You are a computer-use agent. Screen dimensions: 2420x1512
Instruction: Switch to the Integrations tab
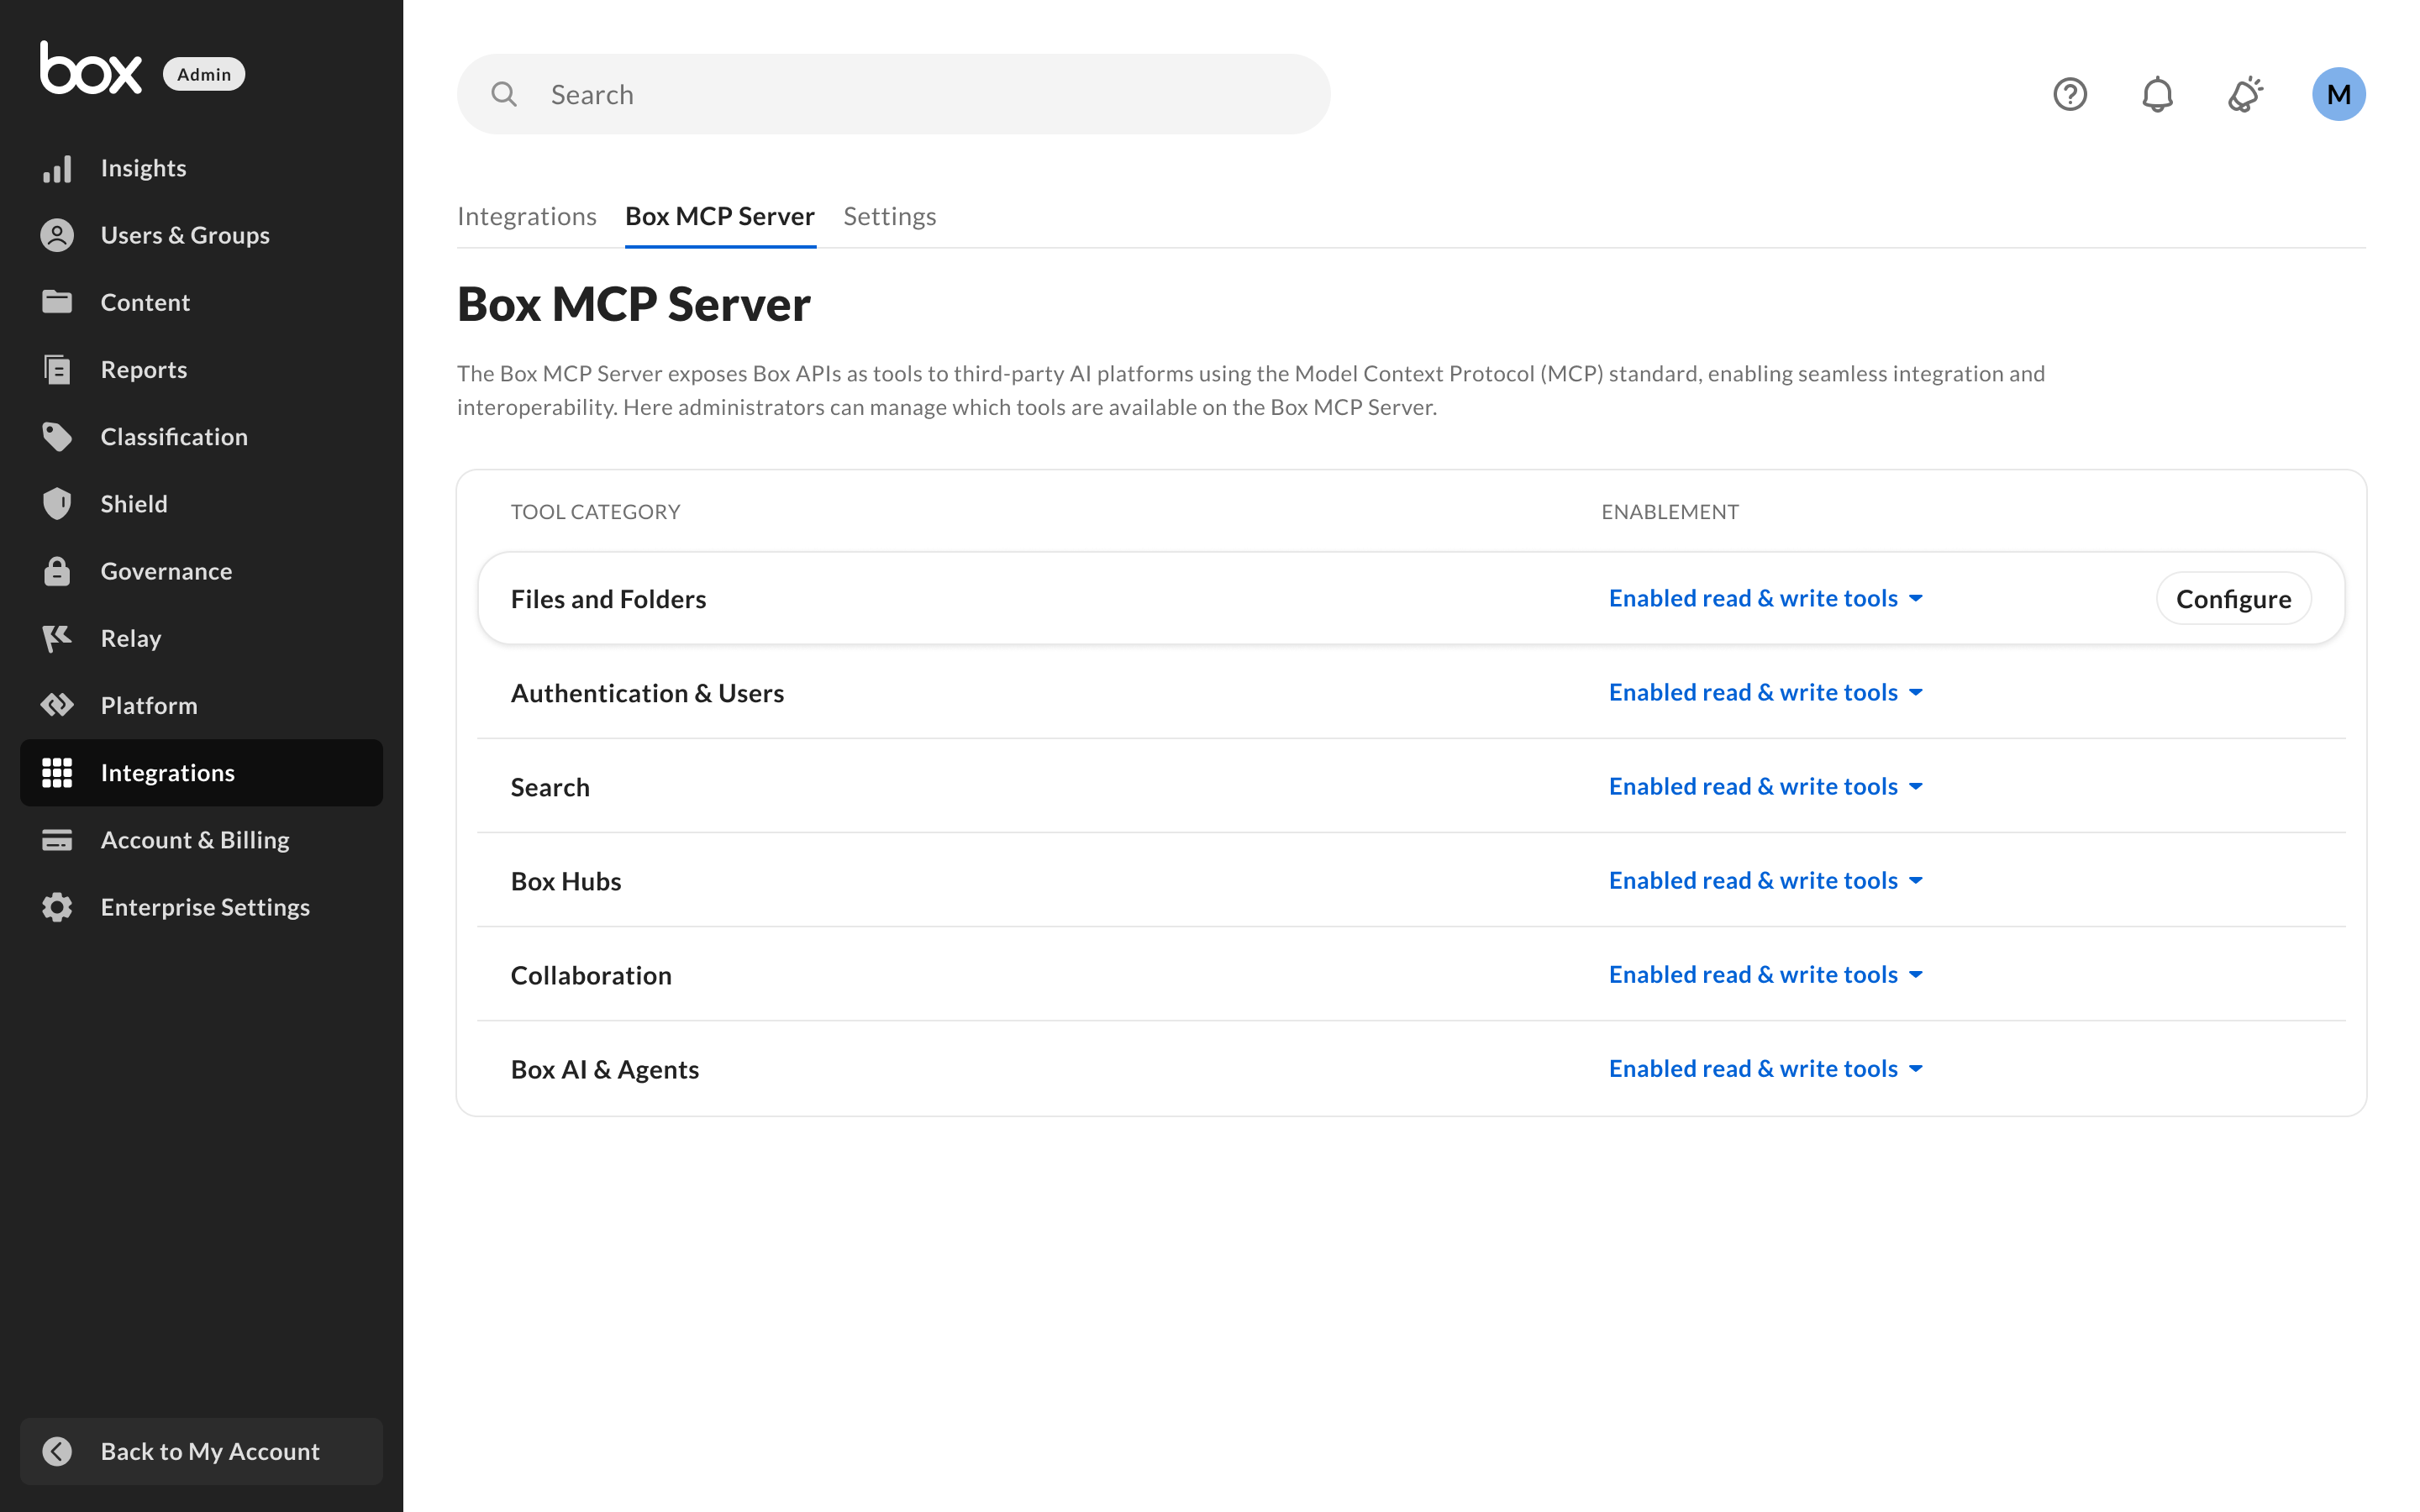[x=527, y=216]
